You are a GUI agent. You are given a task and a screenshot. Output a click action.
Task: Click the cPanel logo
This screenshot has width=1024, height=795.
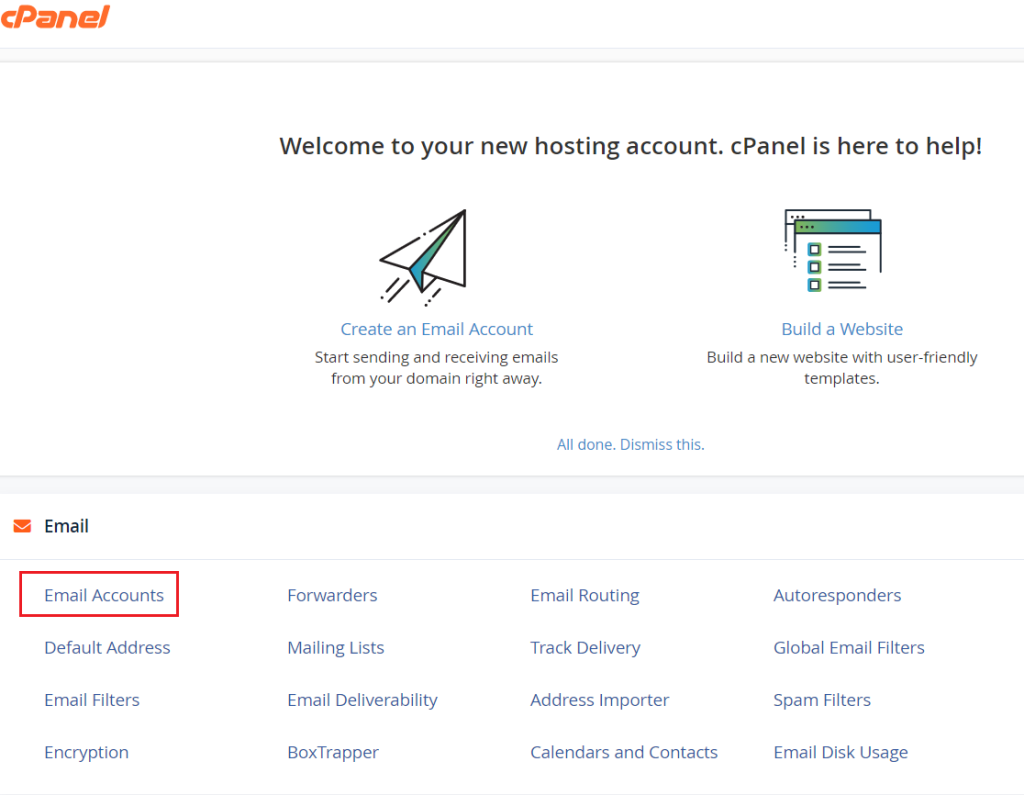55,16
